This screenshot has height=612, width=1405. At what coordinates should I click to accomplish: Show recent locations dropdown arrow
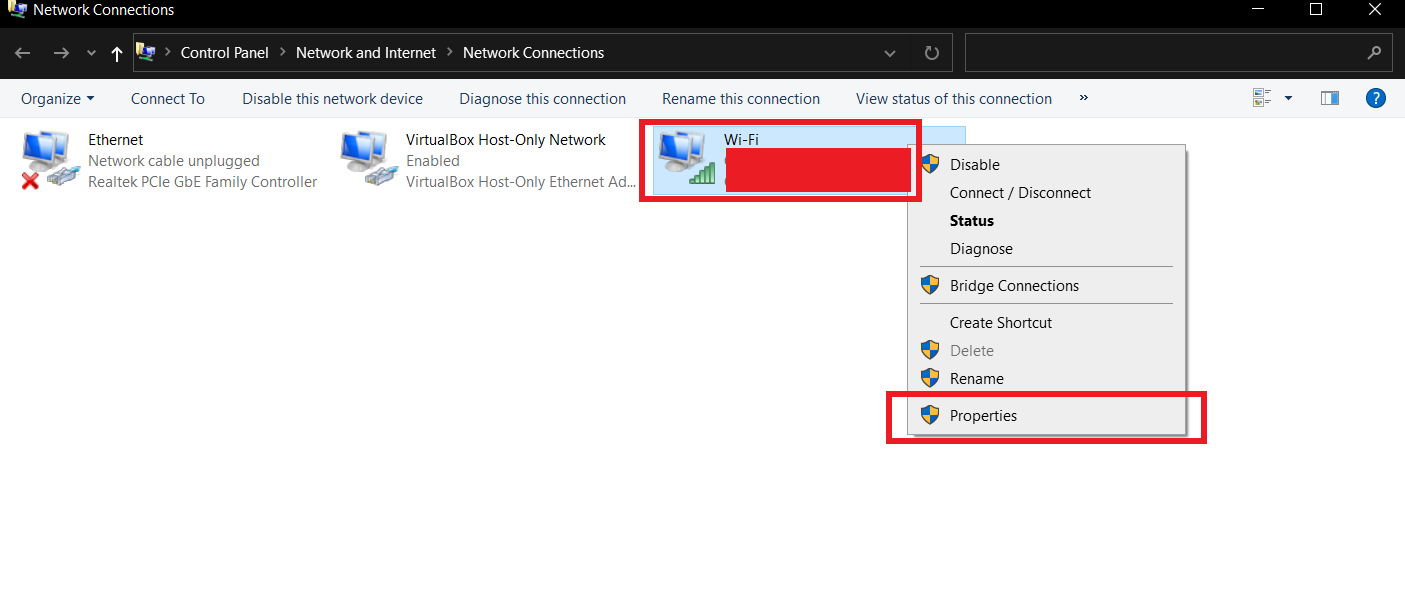click(91, 53)
